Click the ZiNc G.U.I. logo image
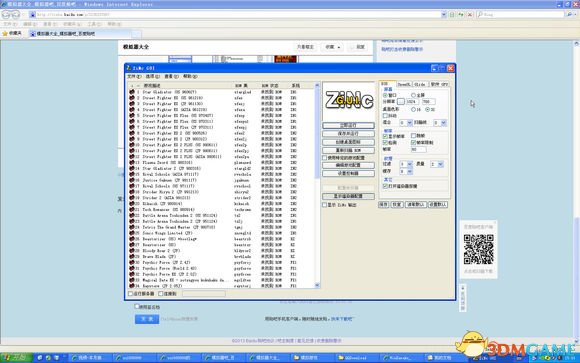This screenshot has width=580, height=363. click(348, 100)
